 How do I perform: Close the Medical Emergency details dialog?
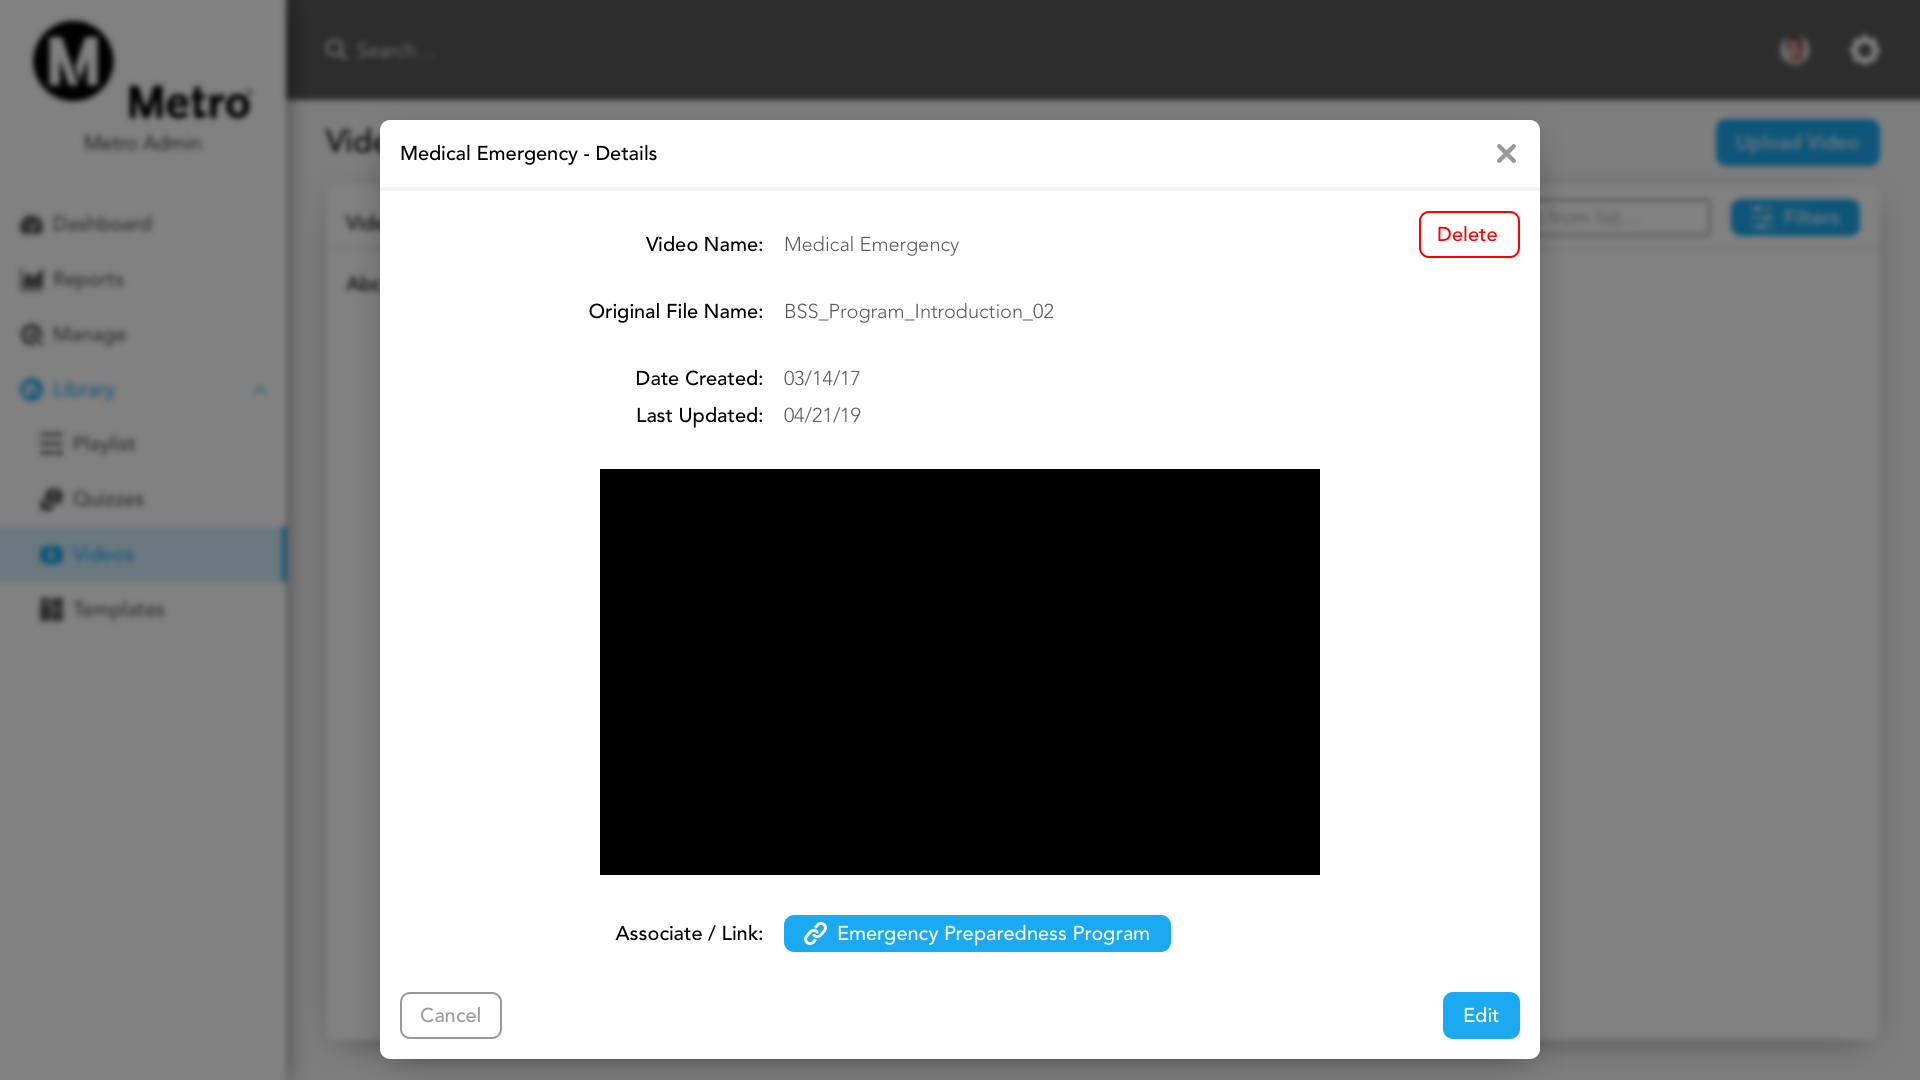click(1506, 154)
